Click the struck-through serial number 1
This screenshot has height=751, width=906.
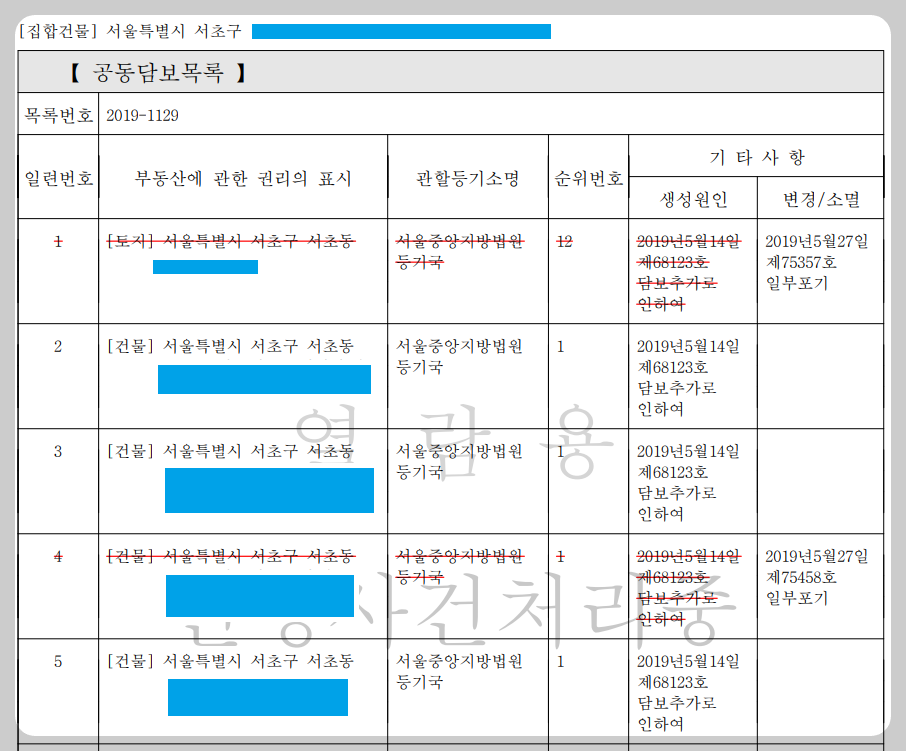[x=57, y=241]
